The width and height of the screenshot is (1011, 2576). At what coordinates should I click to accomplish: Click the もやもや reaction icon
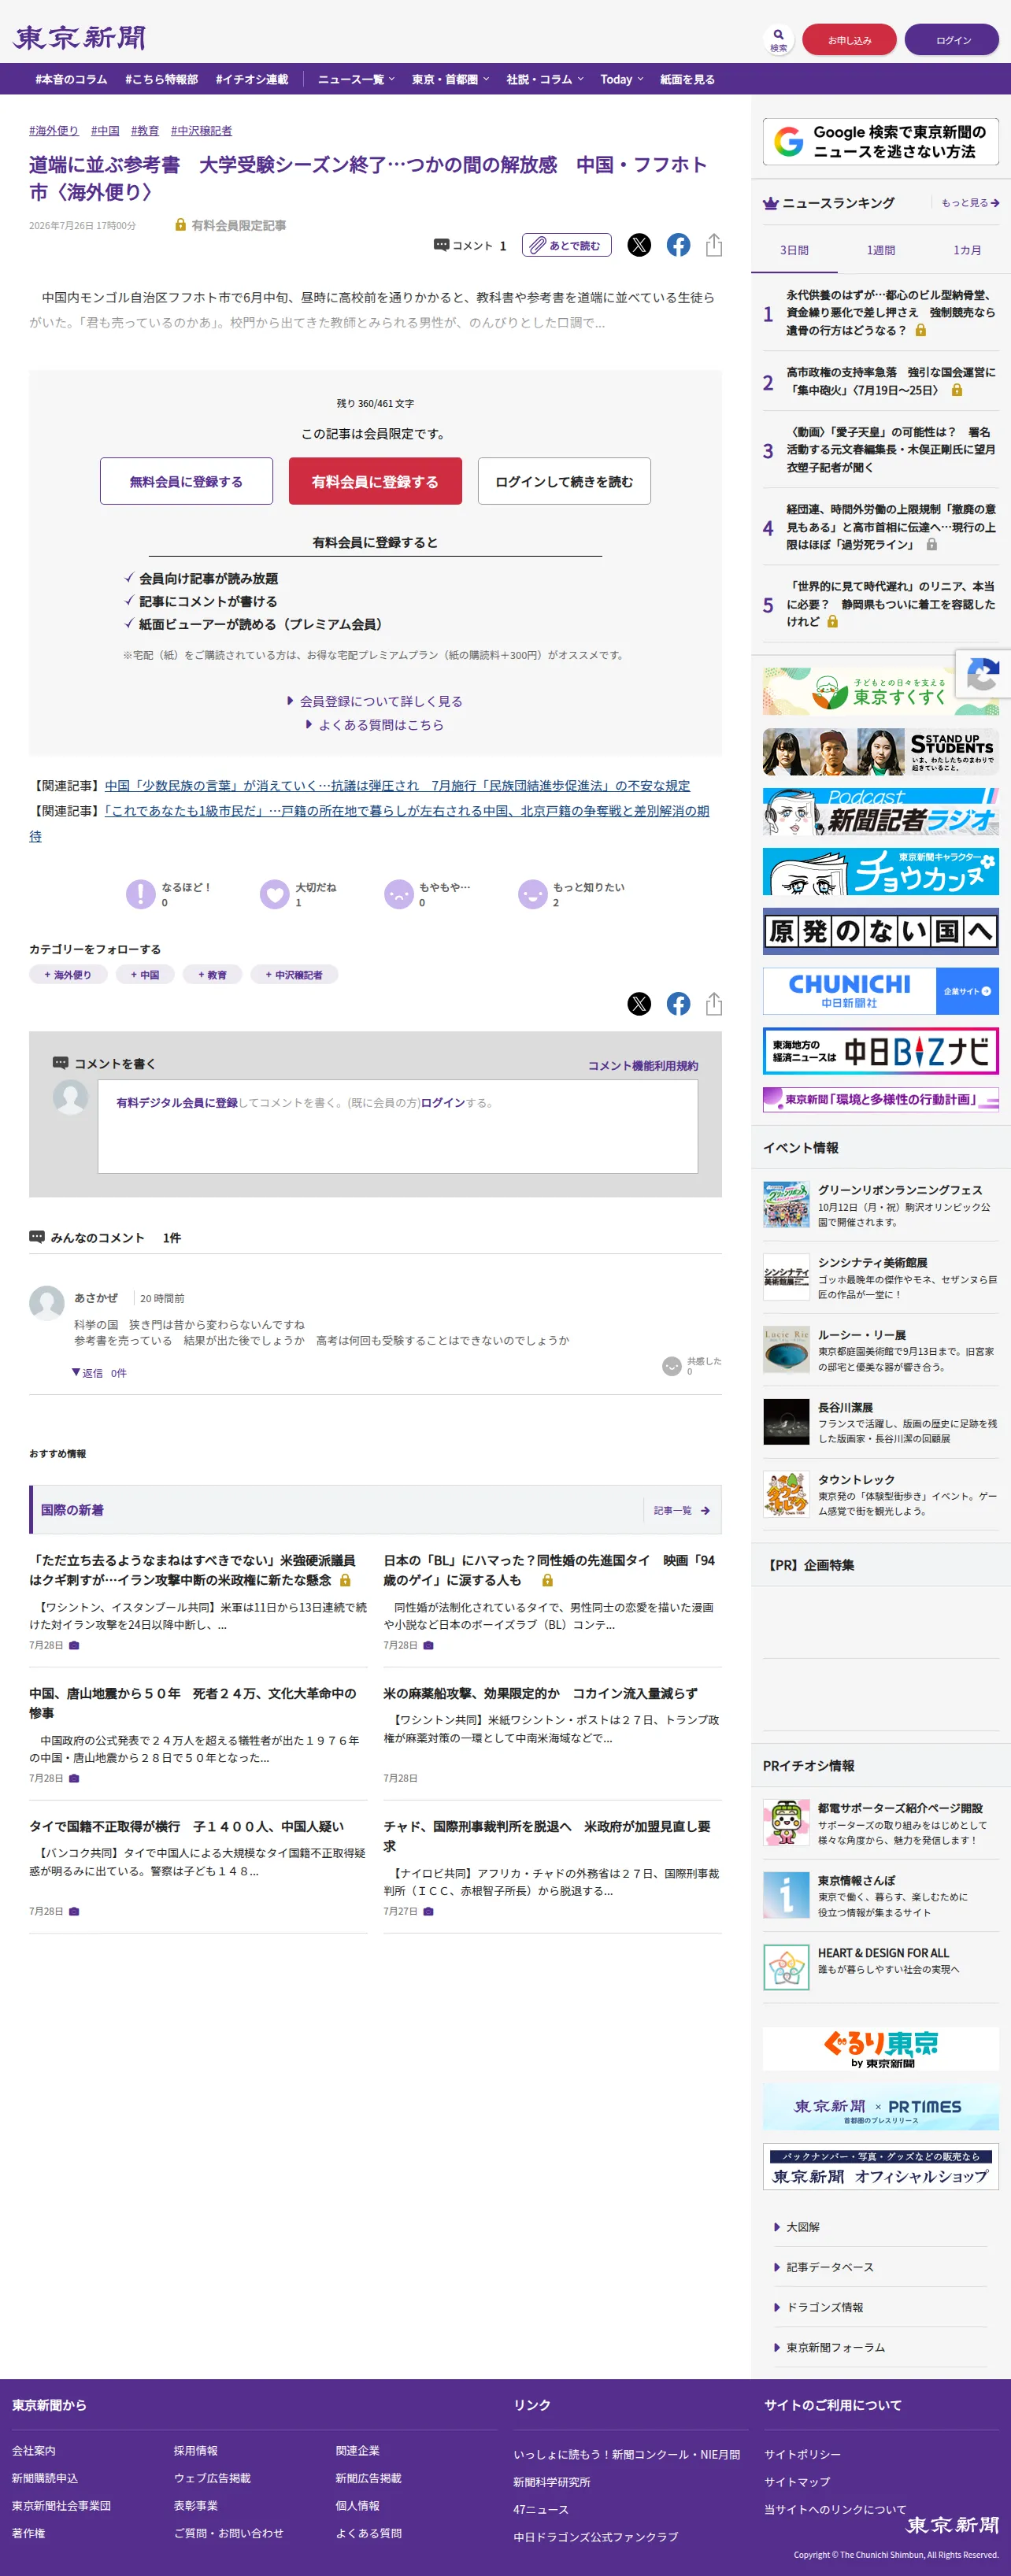[x=398, y=893]
